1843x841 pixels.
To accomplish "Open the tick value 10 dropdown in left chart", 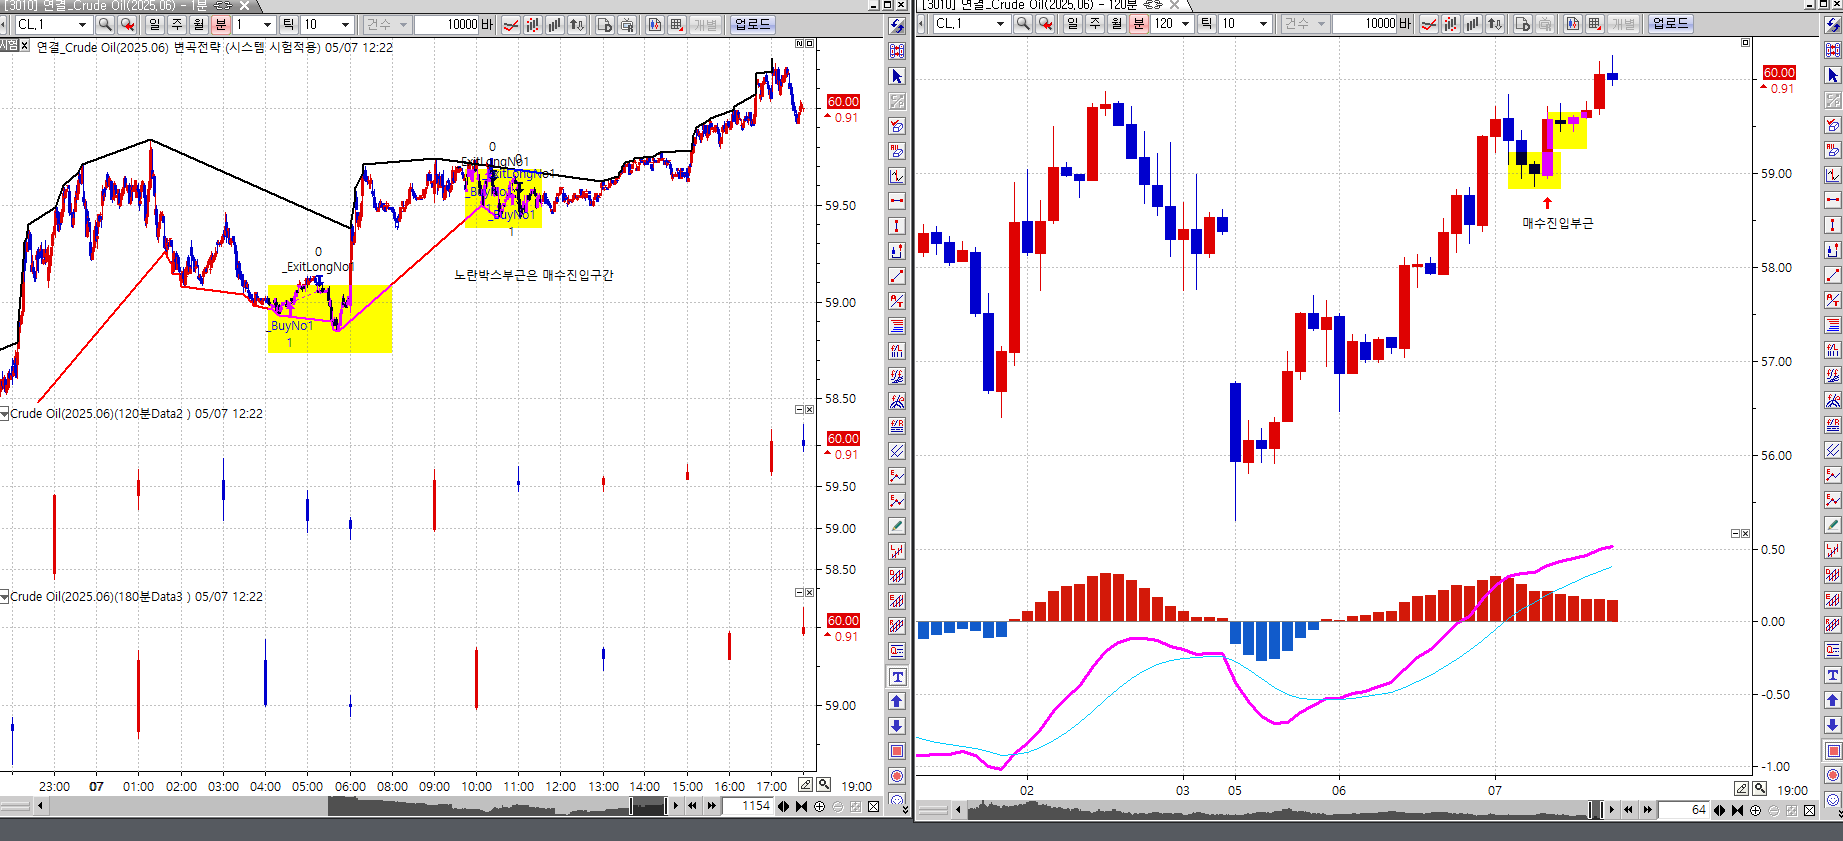I will [346, 24].
